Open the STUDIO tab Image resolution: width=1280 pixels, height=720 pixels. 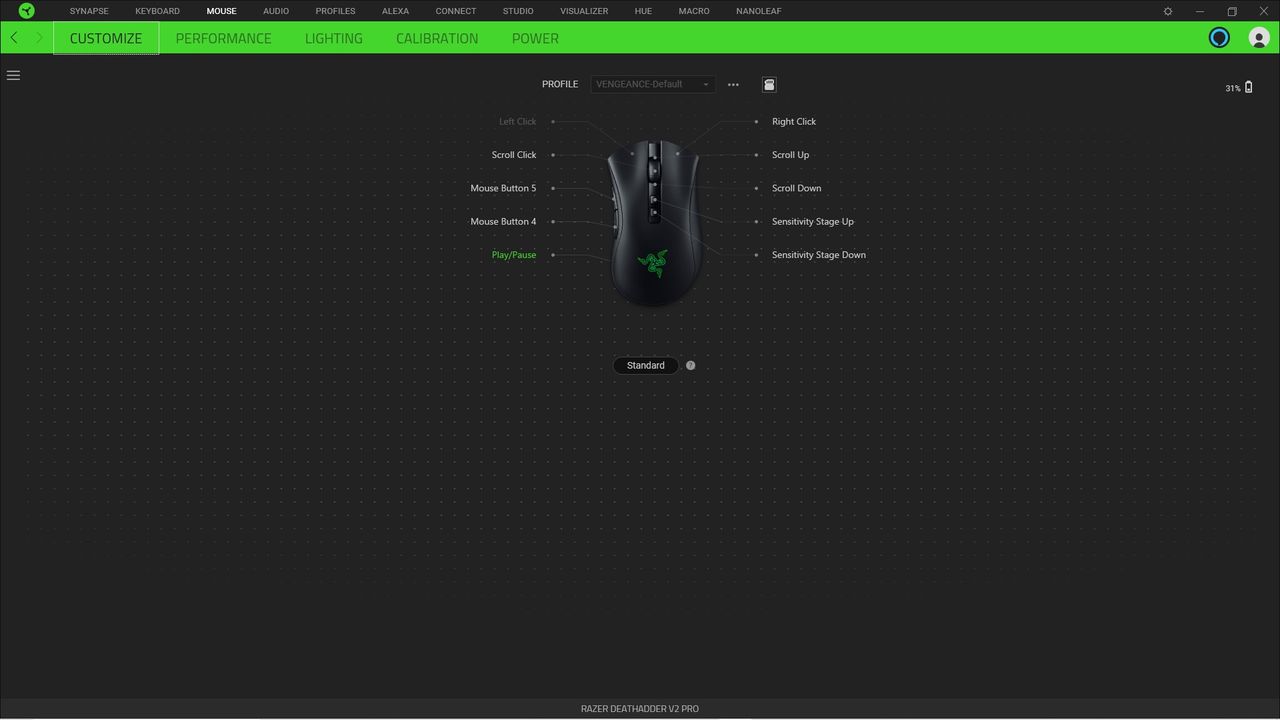[x=518, y=11]
